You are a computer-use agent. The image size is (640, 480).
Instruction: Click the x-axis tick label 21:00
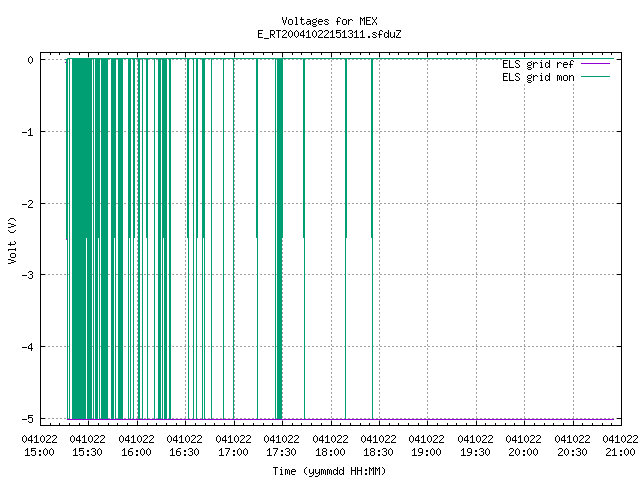[620, 452]
